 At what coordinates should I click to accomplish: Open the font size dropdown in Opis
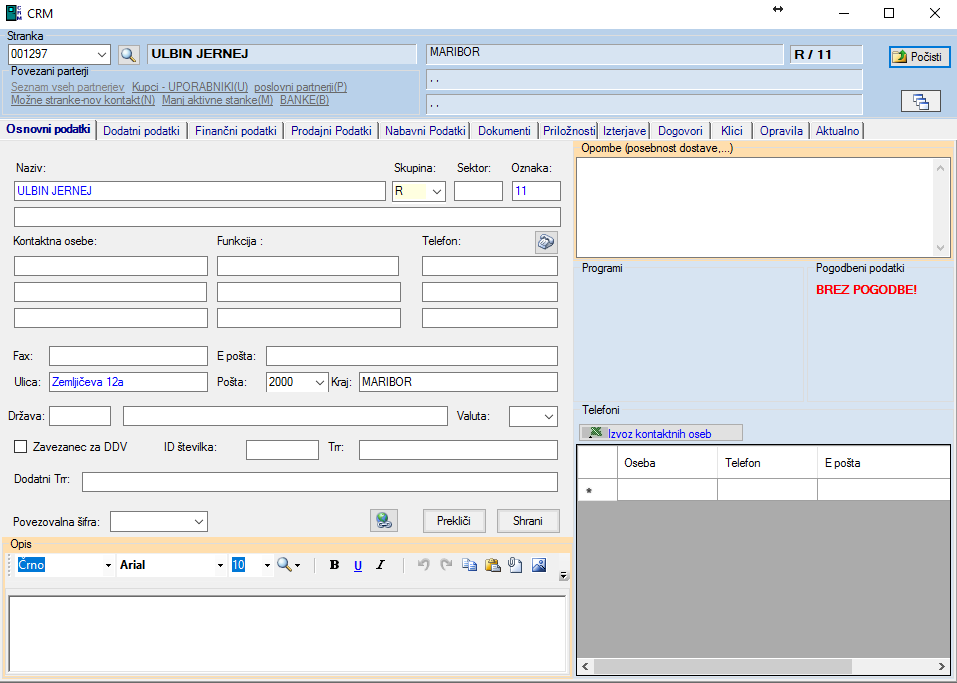267,565
